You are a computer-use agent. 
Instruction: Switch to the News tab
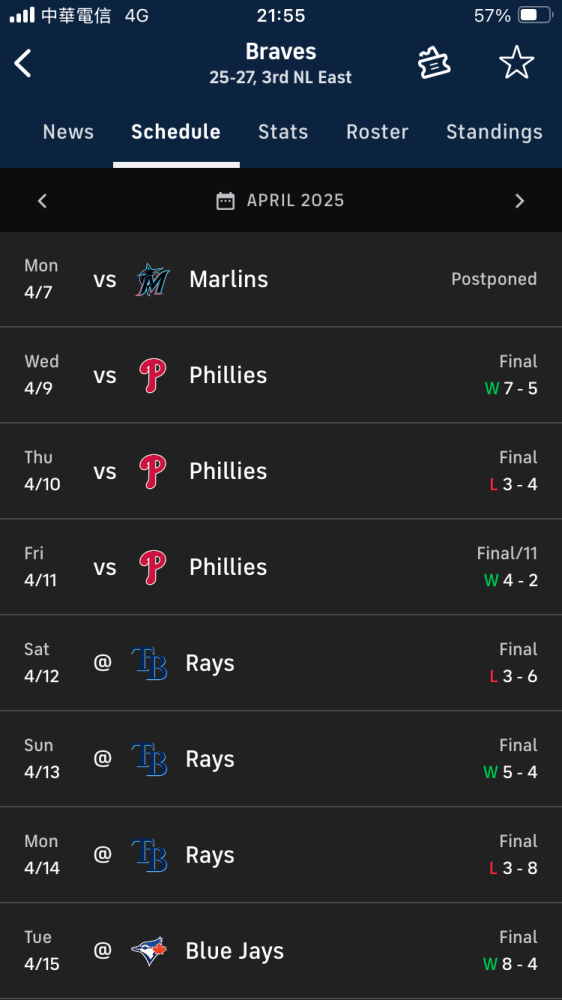click(x=68, y=132)
